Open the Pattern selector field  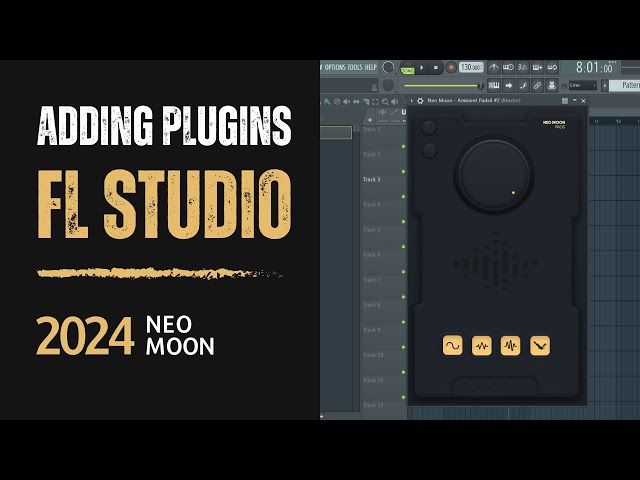tap(624, 85)
